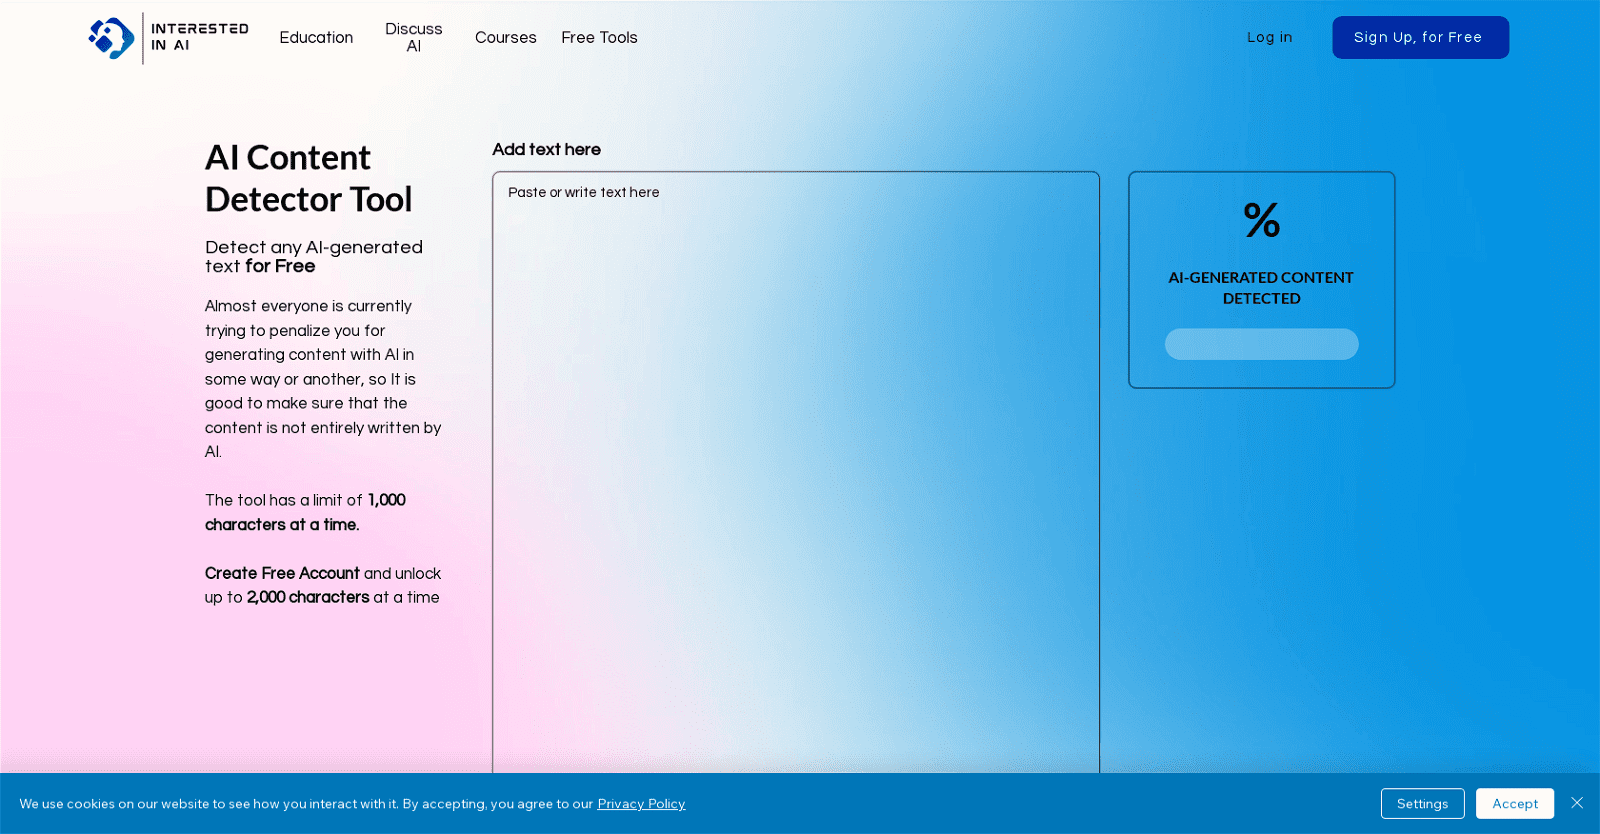Click the Interested in AI logo icon
Screen dimensions: 1600x834
click(x=111, y=38)
